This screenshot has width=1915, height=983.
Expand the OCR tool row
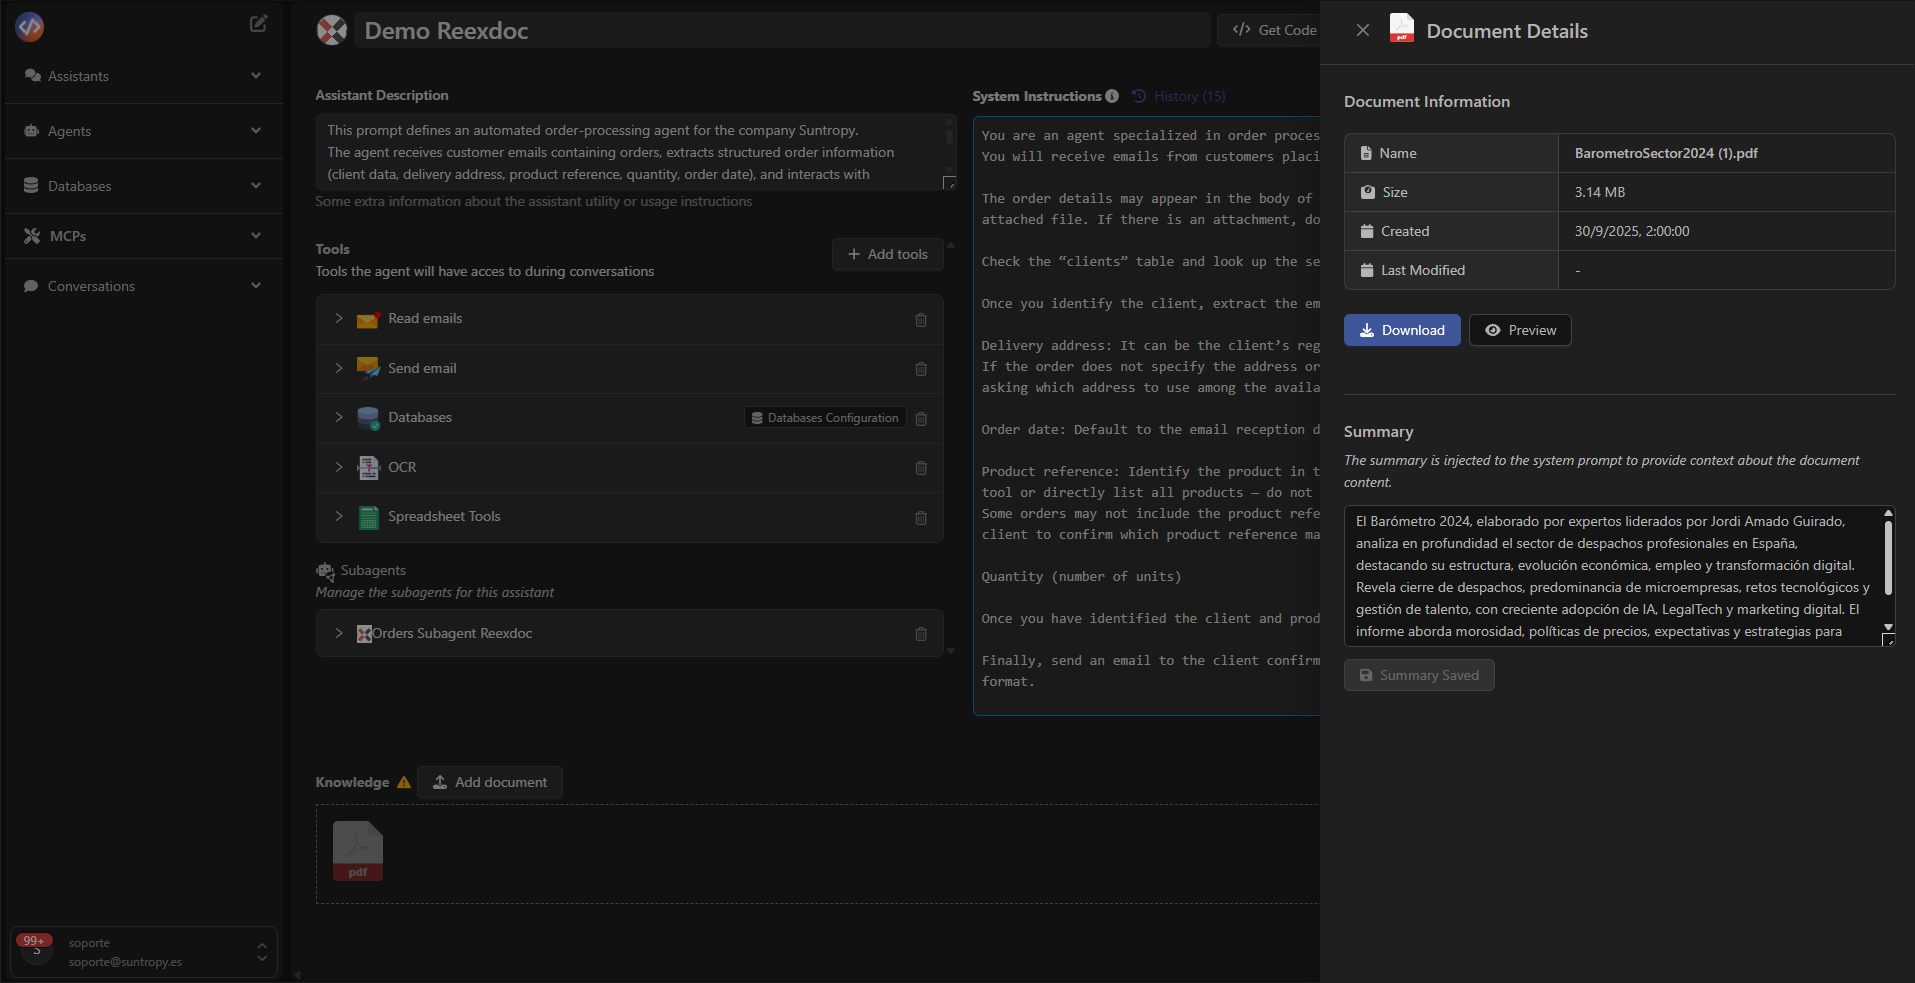click(339, 467)
